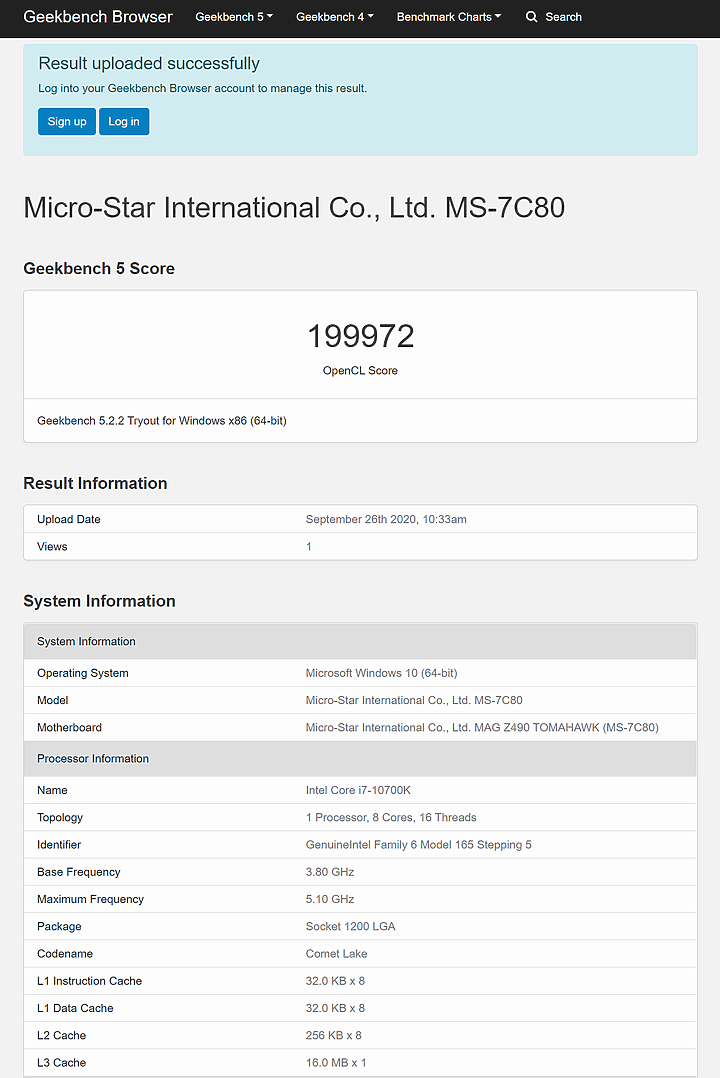The image size is (720, 1078).
Task: Expand the Geekbench 4 dropdown menu
Action: [x=335, y=16]
